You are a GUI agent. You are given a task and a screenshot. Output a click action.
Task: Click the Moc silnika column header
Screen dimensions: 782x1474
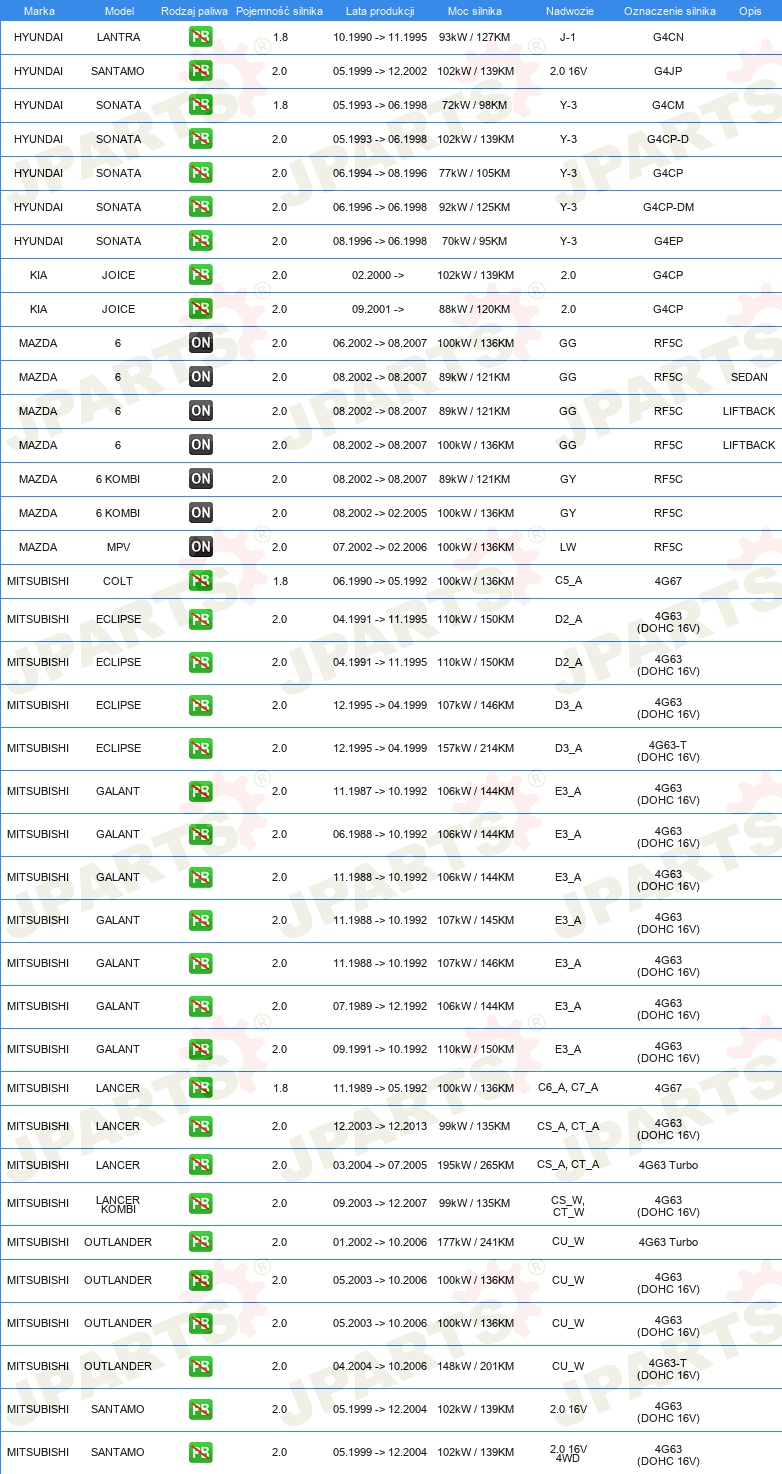(475, 11)
